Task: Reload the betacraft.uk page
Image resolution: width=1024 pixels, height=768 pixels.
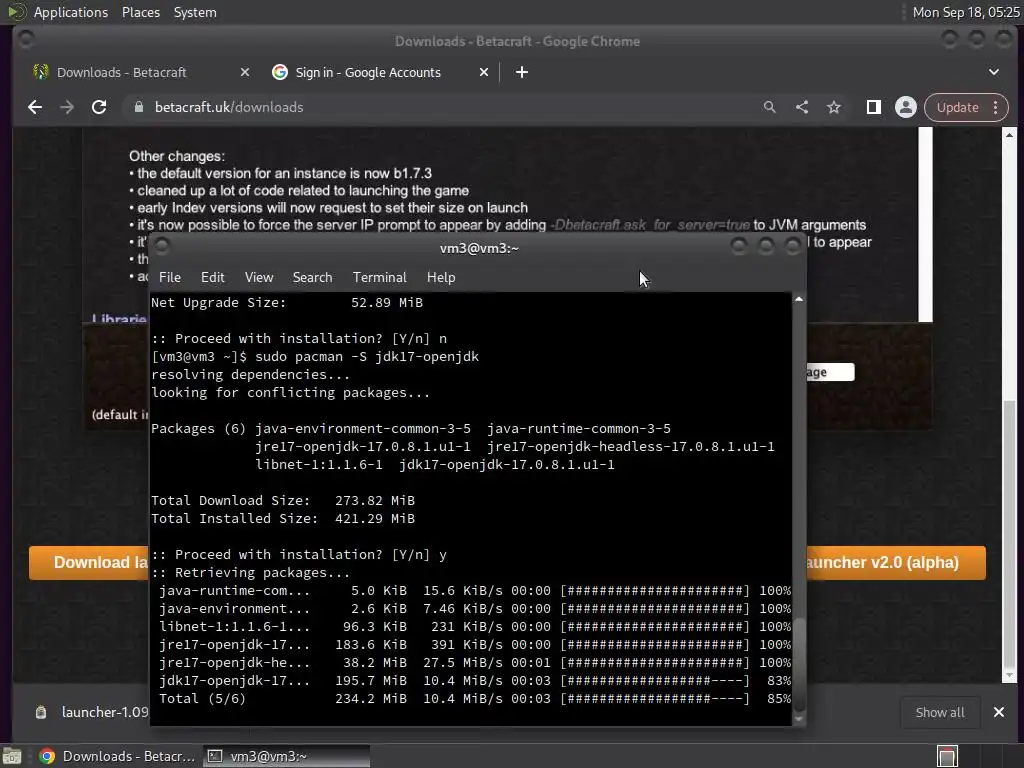Action: click(99, 107)
